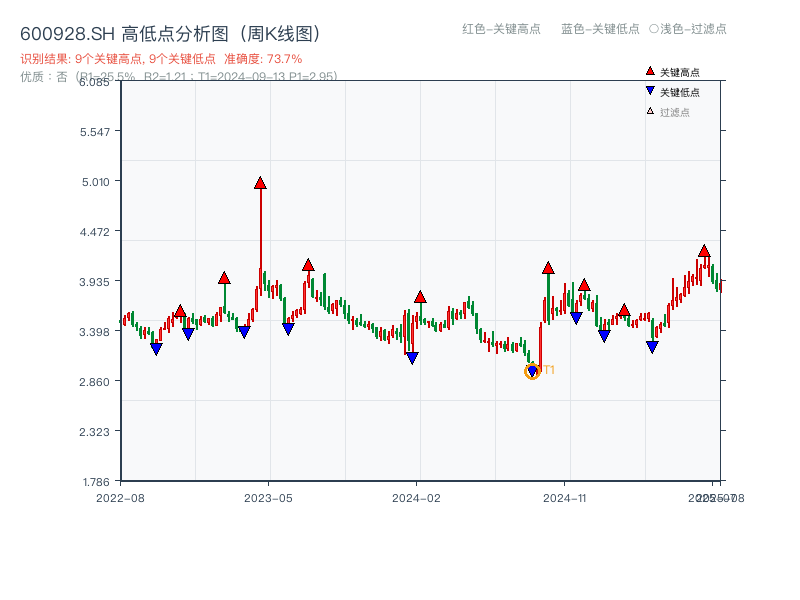Select the blue low marker just left of 2024-02

[x=413, y=358]
